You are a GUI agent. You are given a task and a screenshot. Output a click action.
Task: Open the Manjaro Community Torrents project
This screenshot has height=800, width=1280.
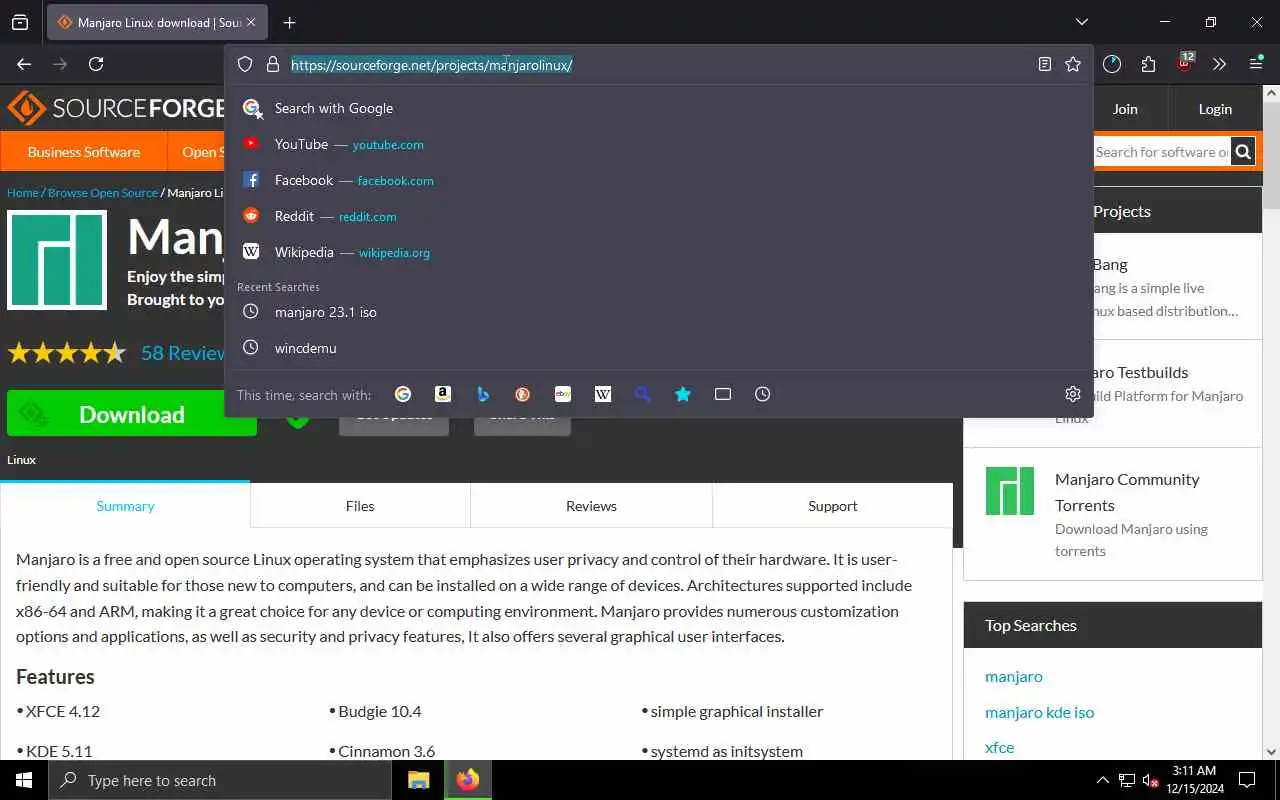click(1127, 492)
